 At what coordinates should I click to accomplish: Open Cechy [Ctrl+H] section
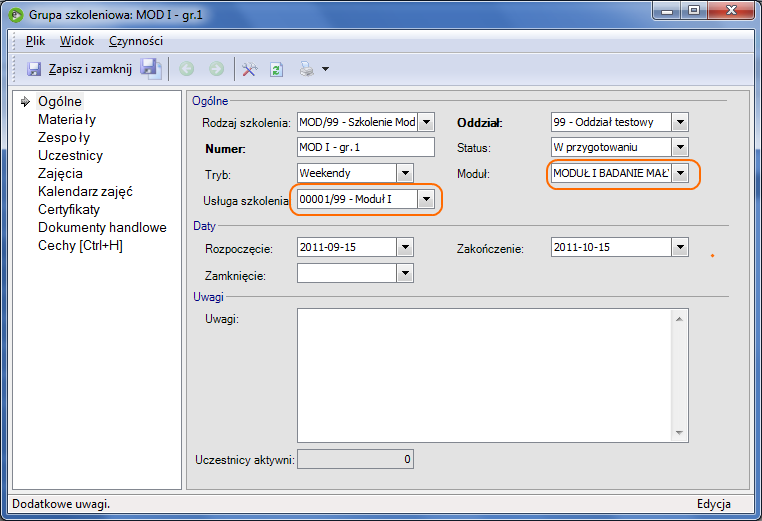point(80,245)
